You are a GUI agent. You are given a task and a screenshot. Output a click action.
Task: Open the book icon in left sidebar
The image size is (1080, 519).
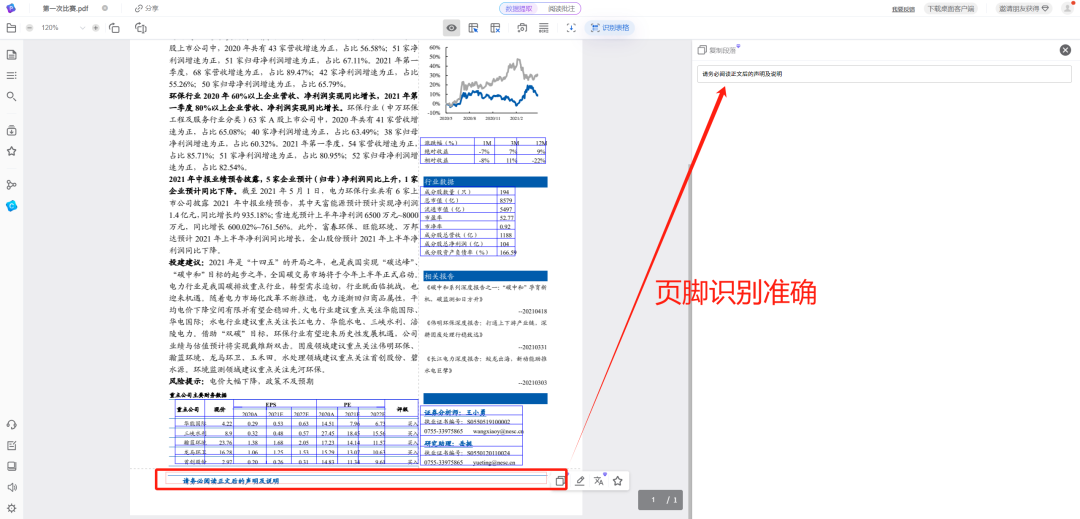pos(11,466)
